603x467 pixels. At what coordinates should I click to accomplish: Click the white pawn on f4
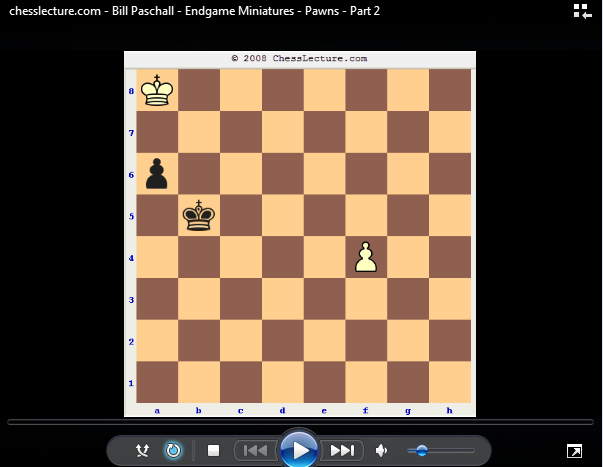coord(366,257)
